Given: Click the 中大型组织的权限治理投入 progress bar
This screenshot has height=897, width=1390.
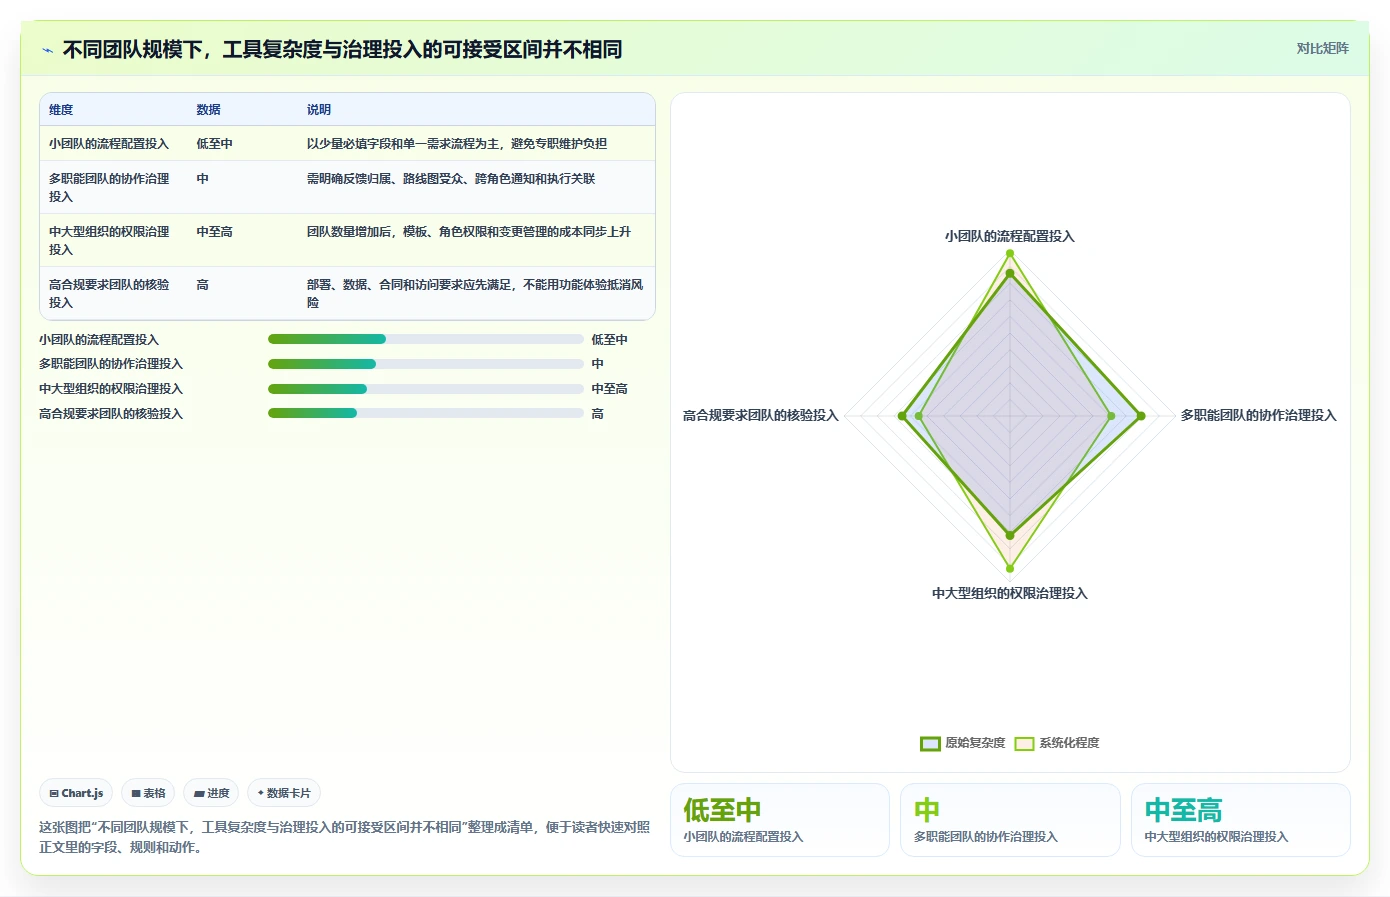Looking at the screenshot, I should pyautogui.click(x=425, y=389).
